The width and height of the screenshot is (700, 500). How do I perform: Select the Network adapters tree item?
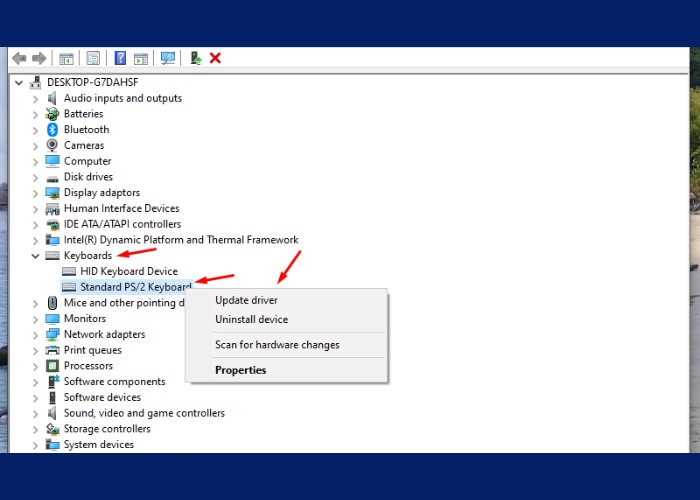point(104,334)
